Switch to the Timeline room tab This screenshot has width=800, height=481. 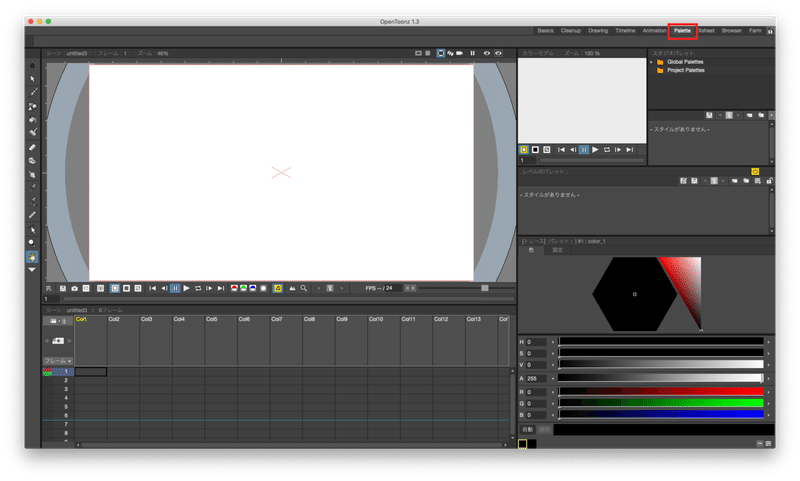[625, 31]
